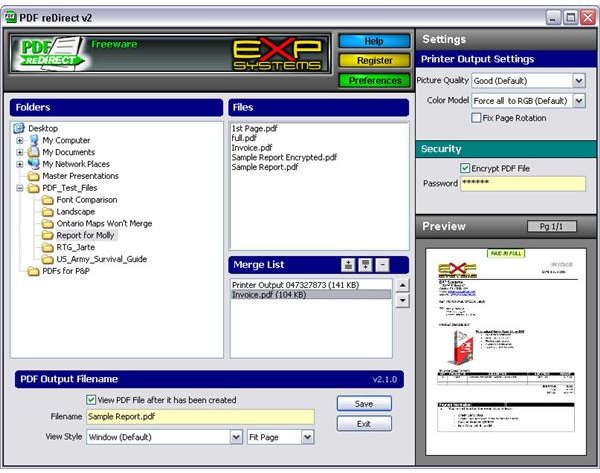Open the Picture Quality dropdown
Viewport: 600px width, 473px height.
(579, 81)
